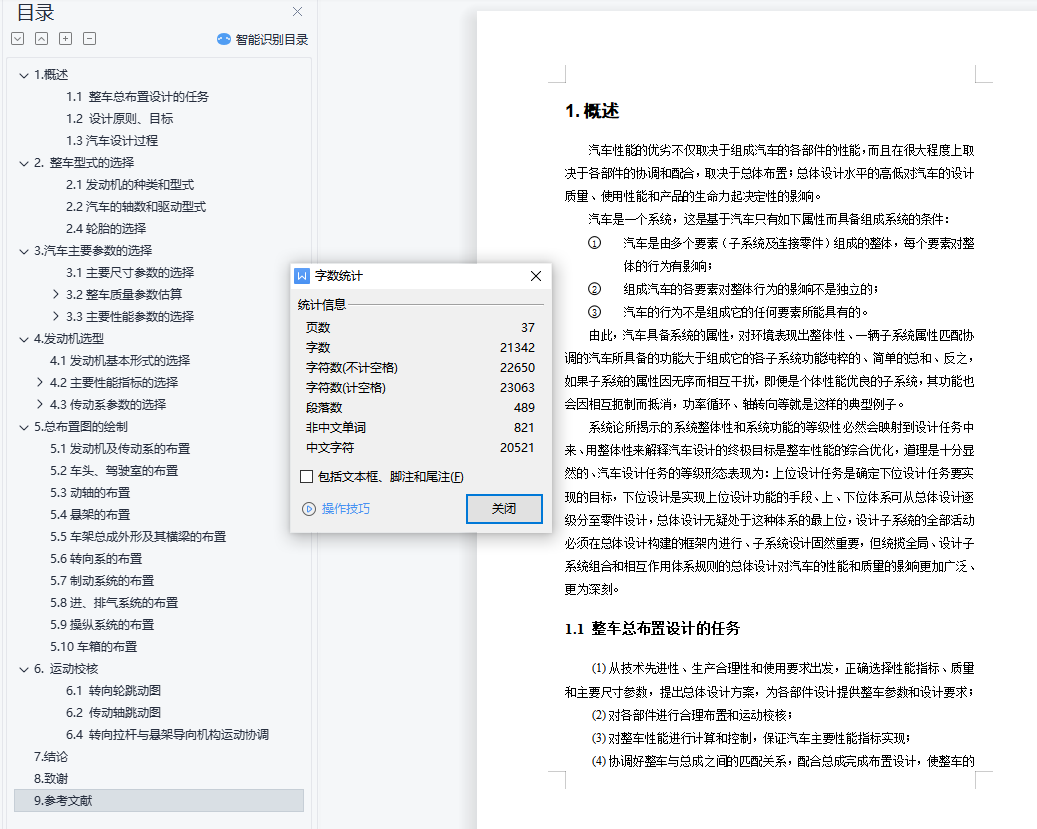Click the play icon beside 操作技巧
The height and width of the screenshot is (829, 1037).
[x=309, y=509]
